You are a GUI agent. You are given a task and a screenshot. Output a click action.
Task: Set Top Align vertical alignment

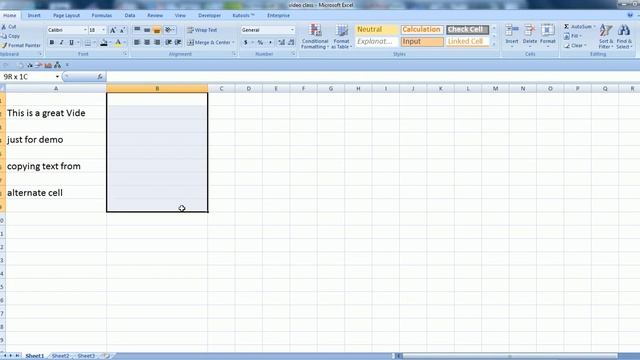(137, 30)
